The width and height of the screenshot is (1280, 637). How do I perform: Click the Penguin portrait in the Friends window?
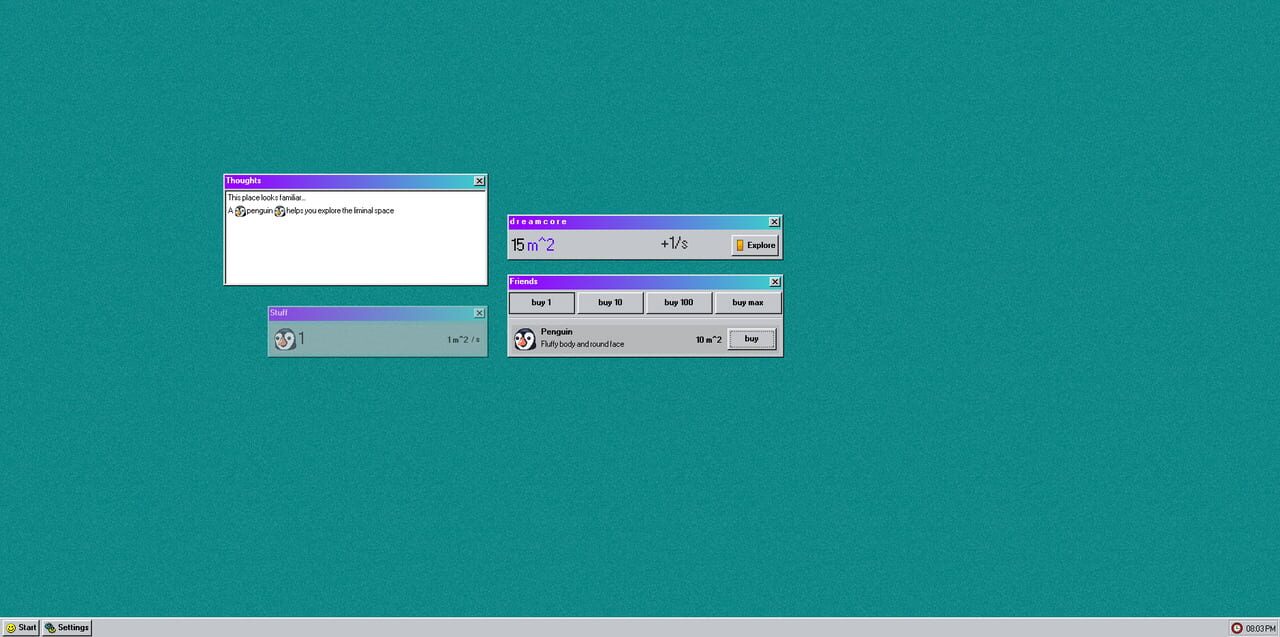pyautogui.click(x=524, y=339)
